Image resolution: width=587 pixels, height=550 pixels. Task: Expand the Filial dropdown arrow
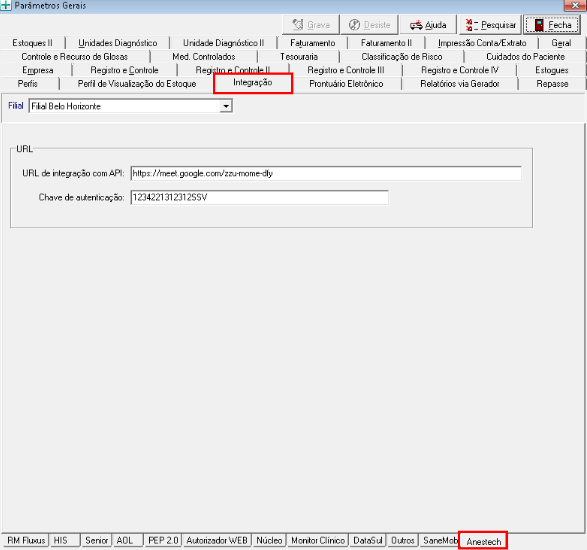coord(226,106)
